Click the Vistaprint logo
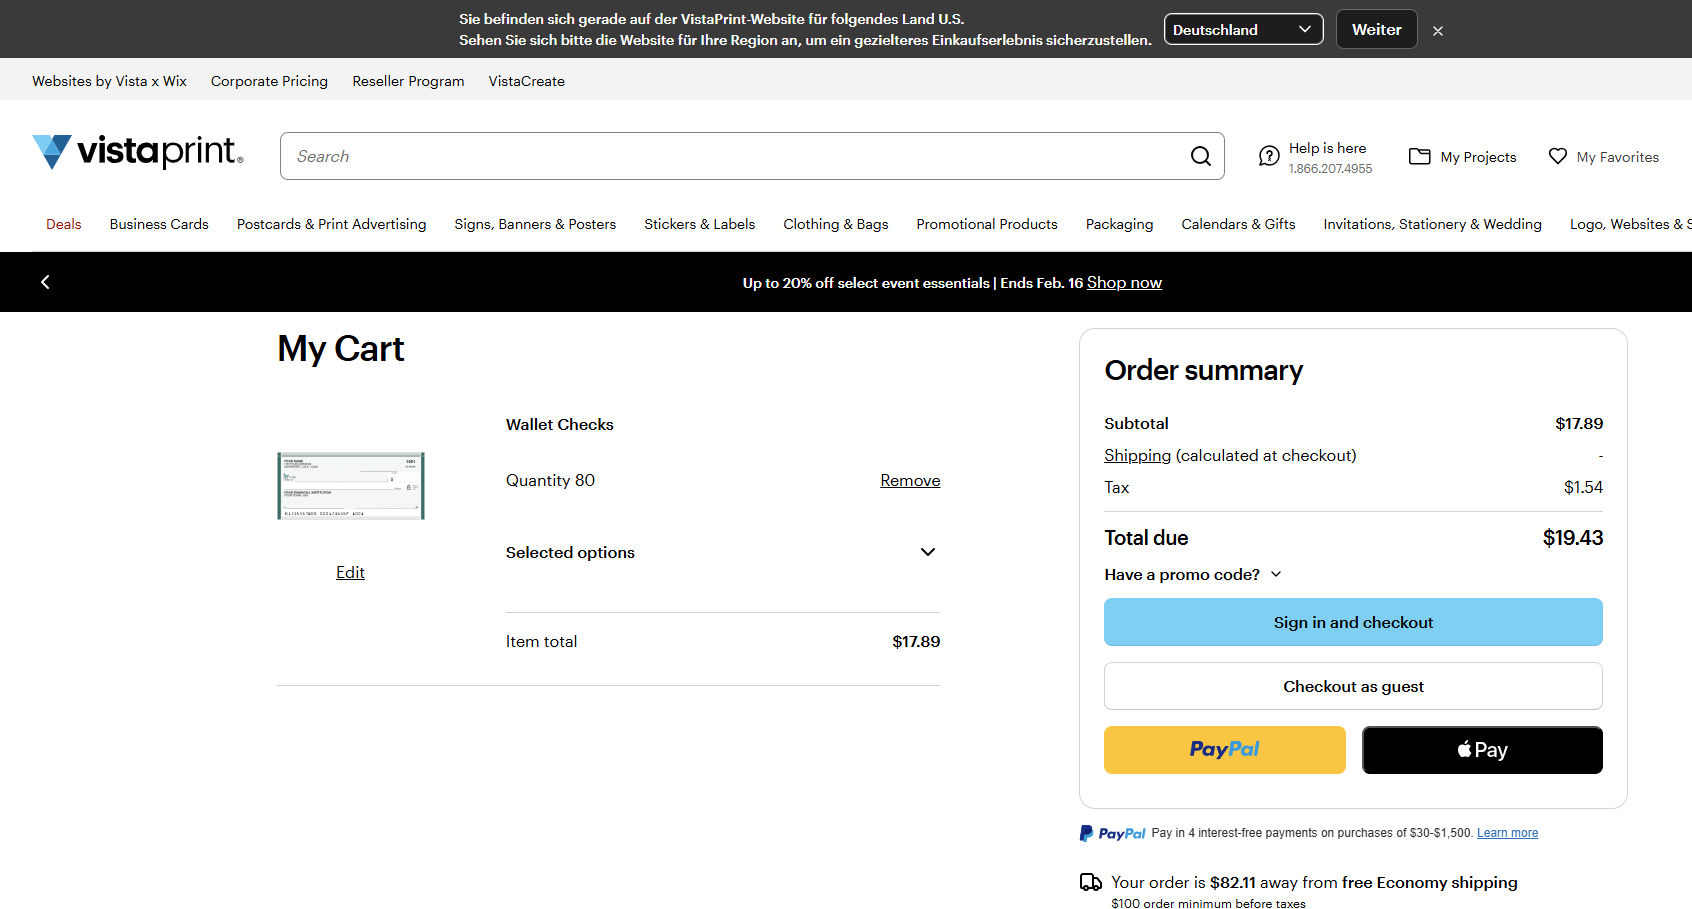1692x909 pixels. [x=138, y=152]
